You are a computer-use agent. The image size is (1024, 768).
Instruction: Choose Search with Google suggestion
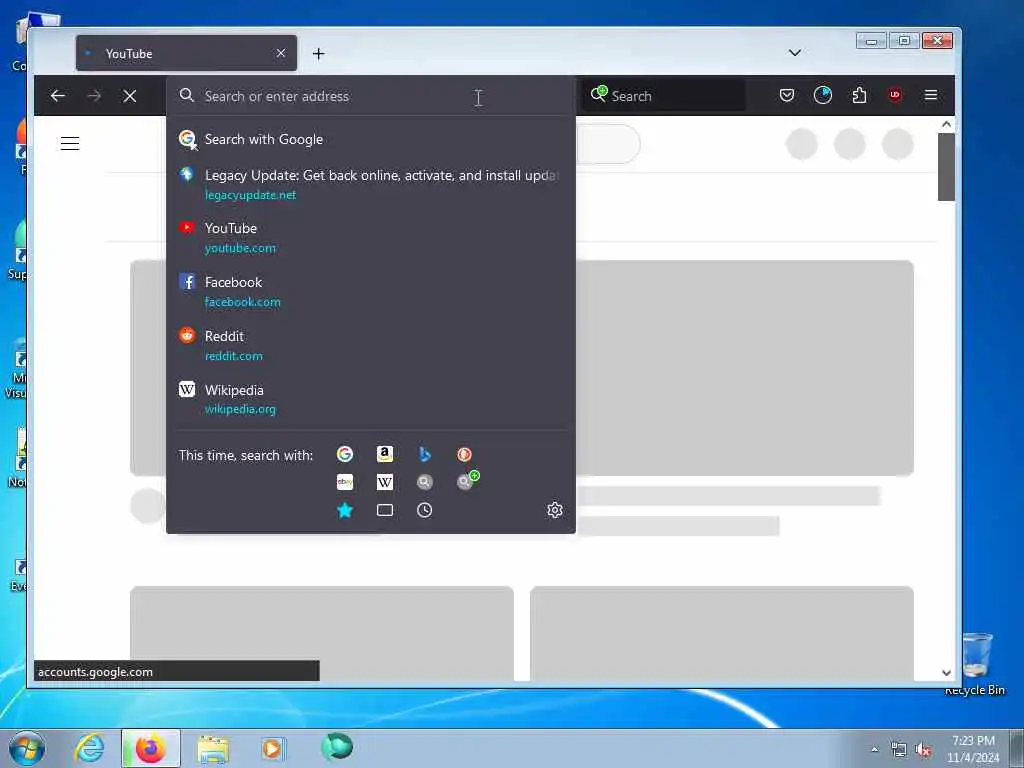click(x=371, y=139)
